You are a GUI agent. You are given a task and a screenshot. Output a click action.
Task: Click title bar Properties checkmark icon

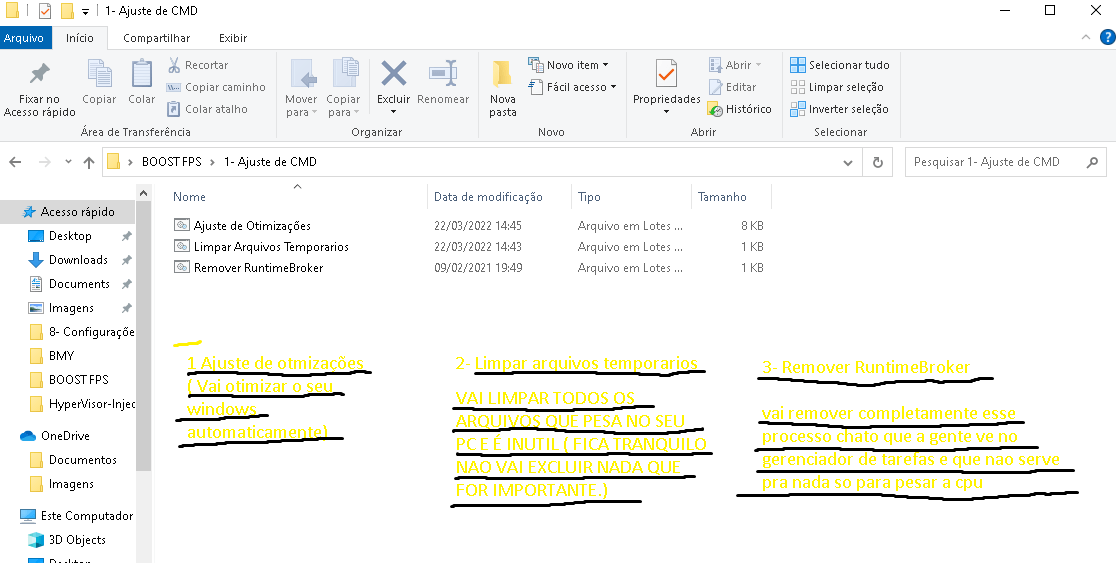(45, 11)
